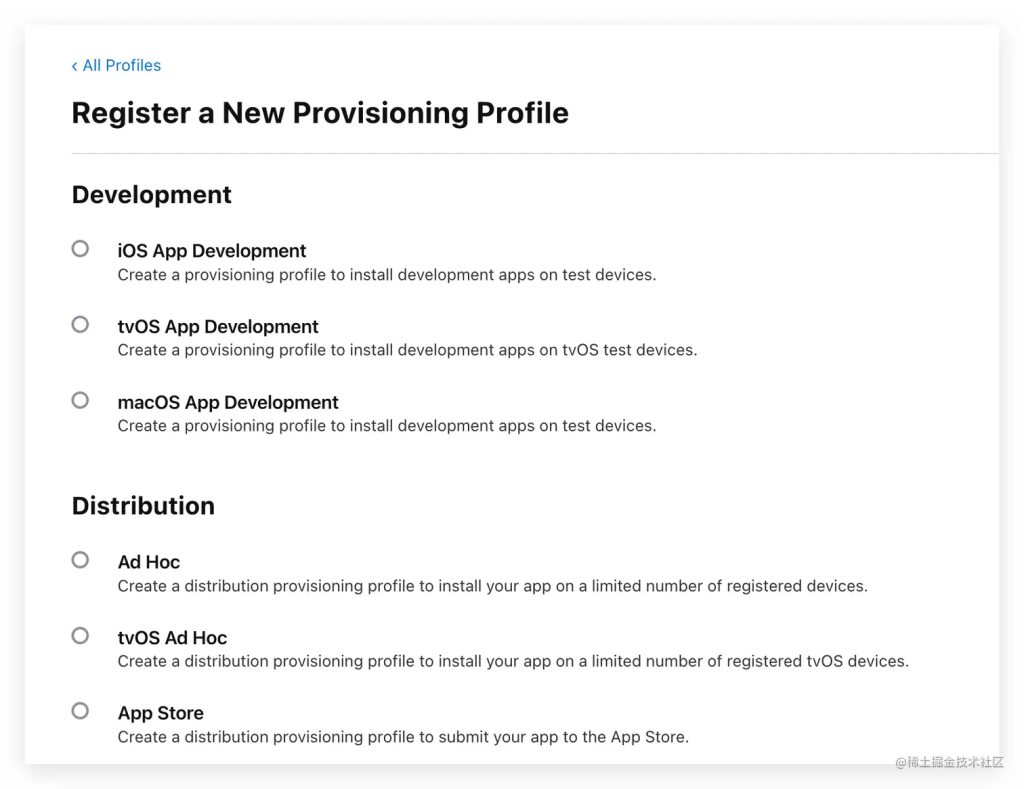
Task: Open the All Profiles link
Action: (x=122, y=65)
